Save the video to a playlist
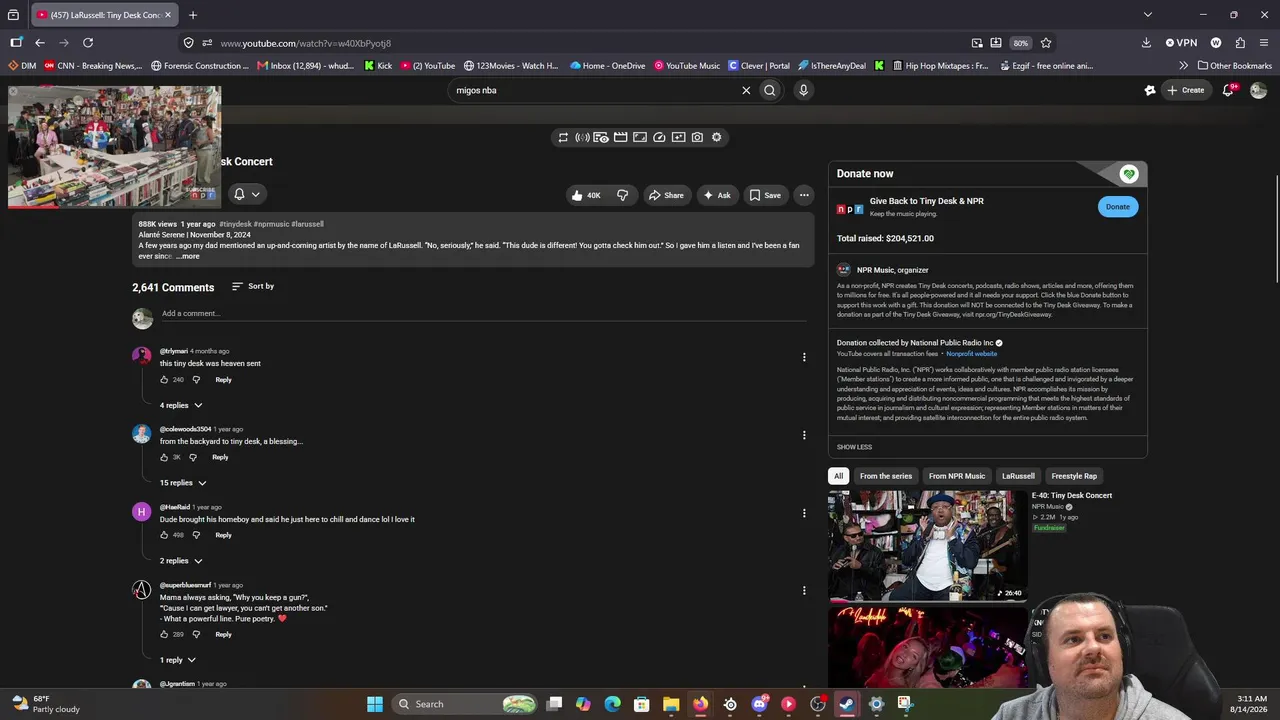This screenshot has height=720, width=1280. [x=765, y=195]
